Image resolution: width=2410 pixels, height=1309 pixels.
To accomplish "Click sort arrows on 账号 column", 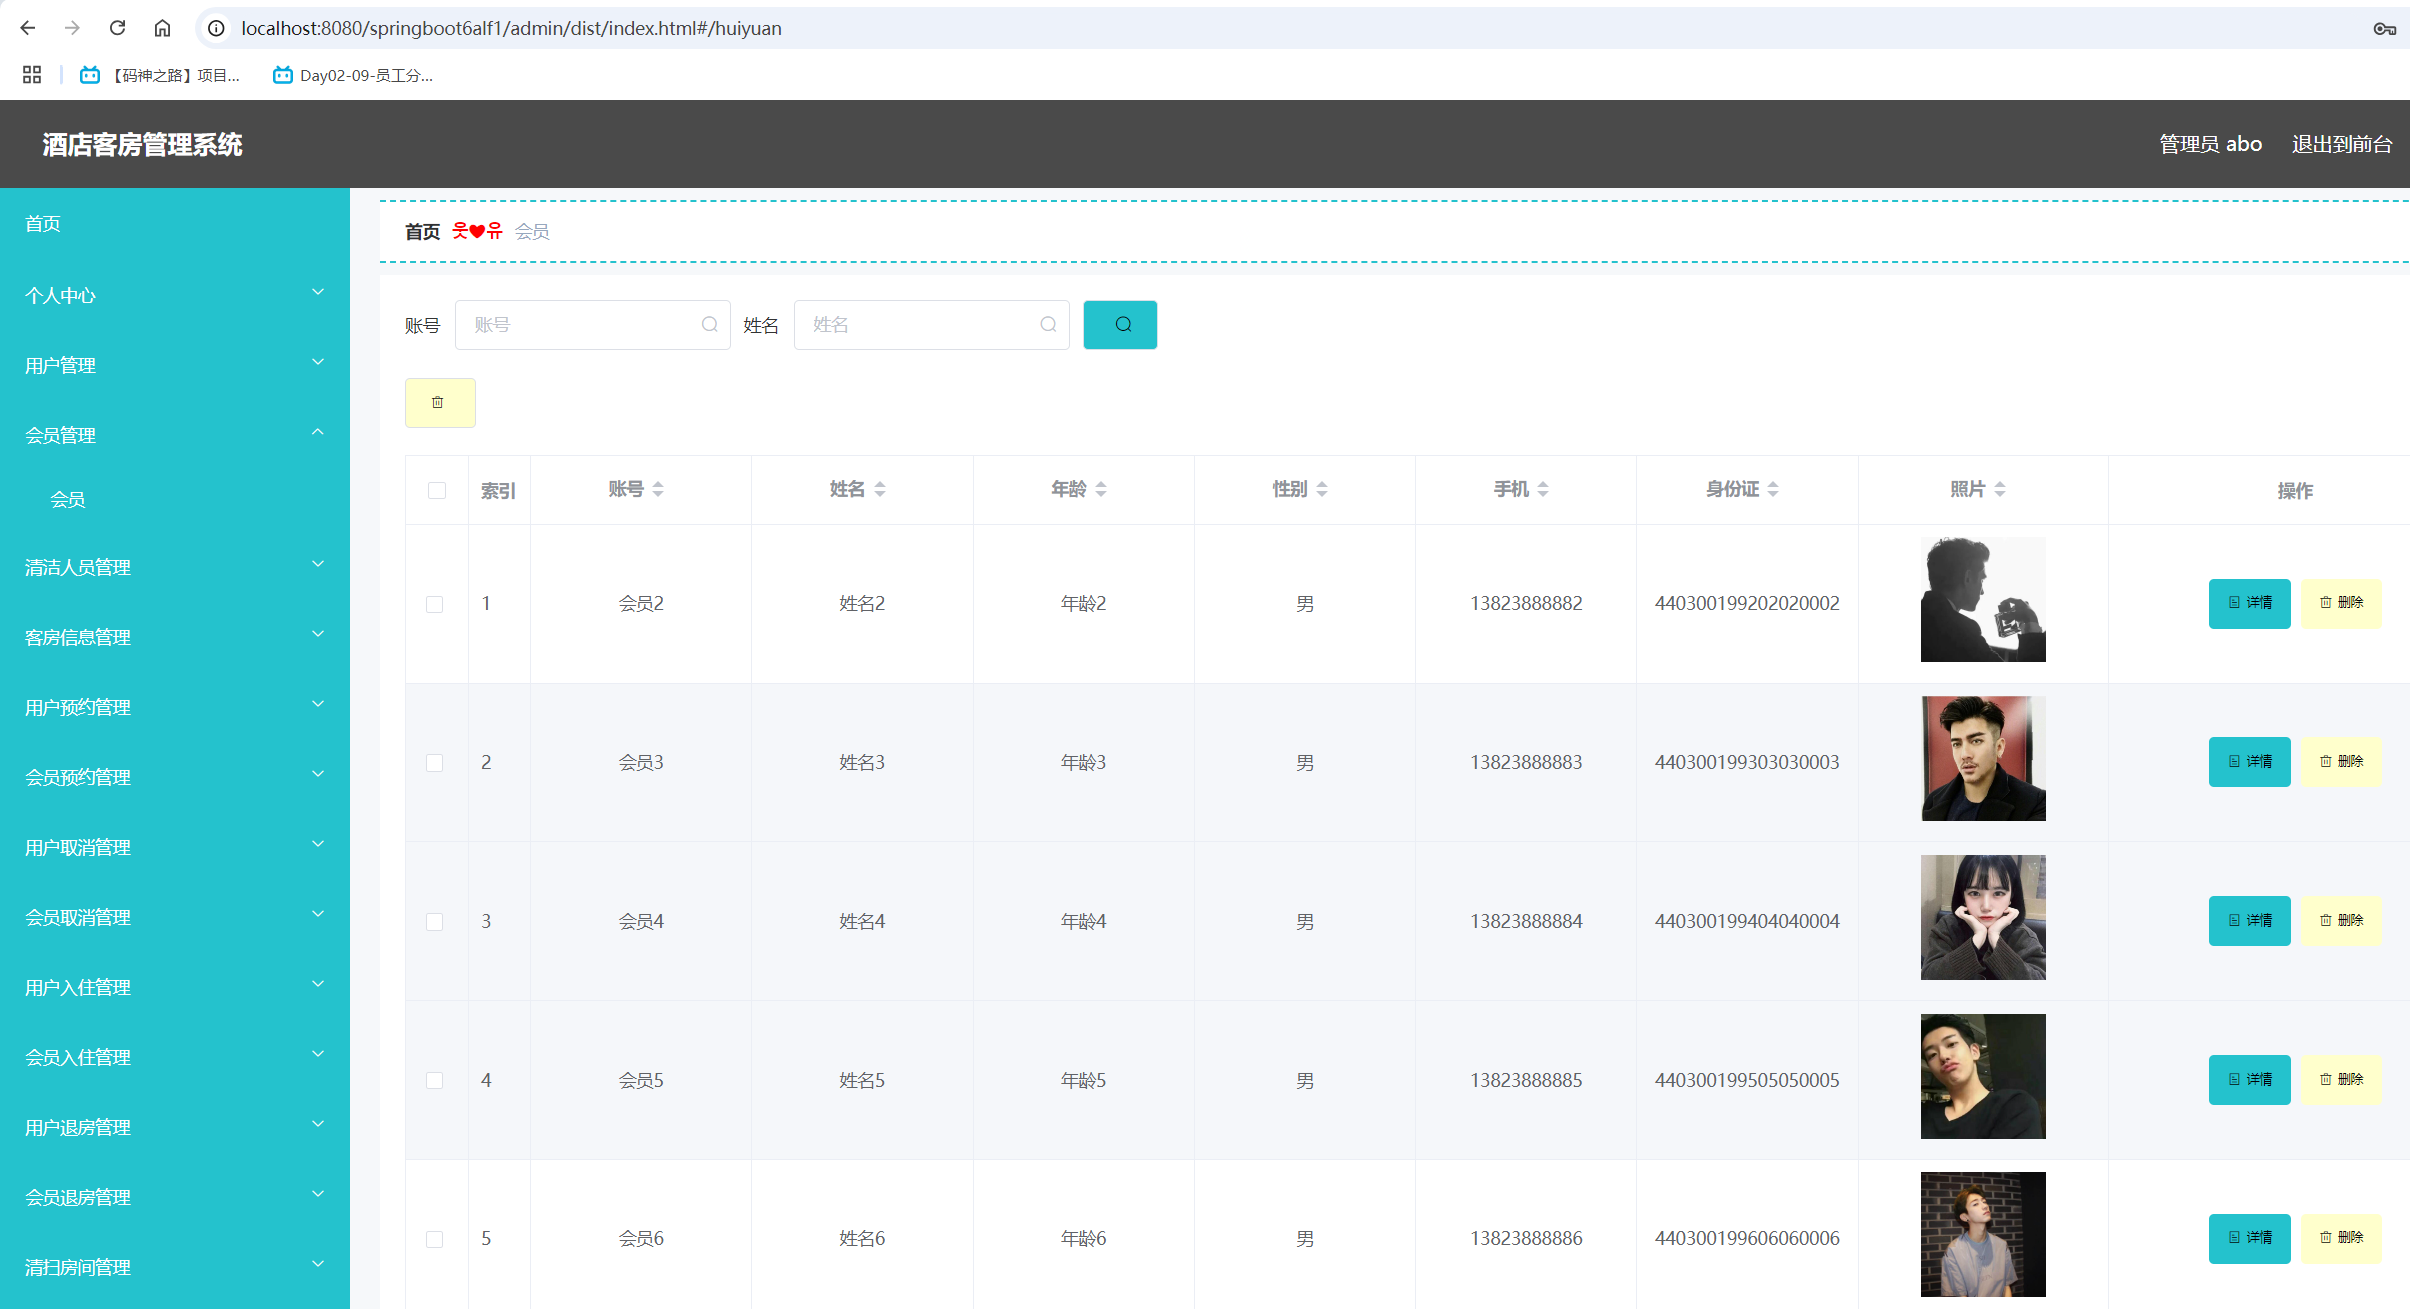I will point(658,489).
